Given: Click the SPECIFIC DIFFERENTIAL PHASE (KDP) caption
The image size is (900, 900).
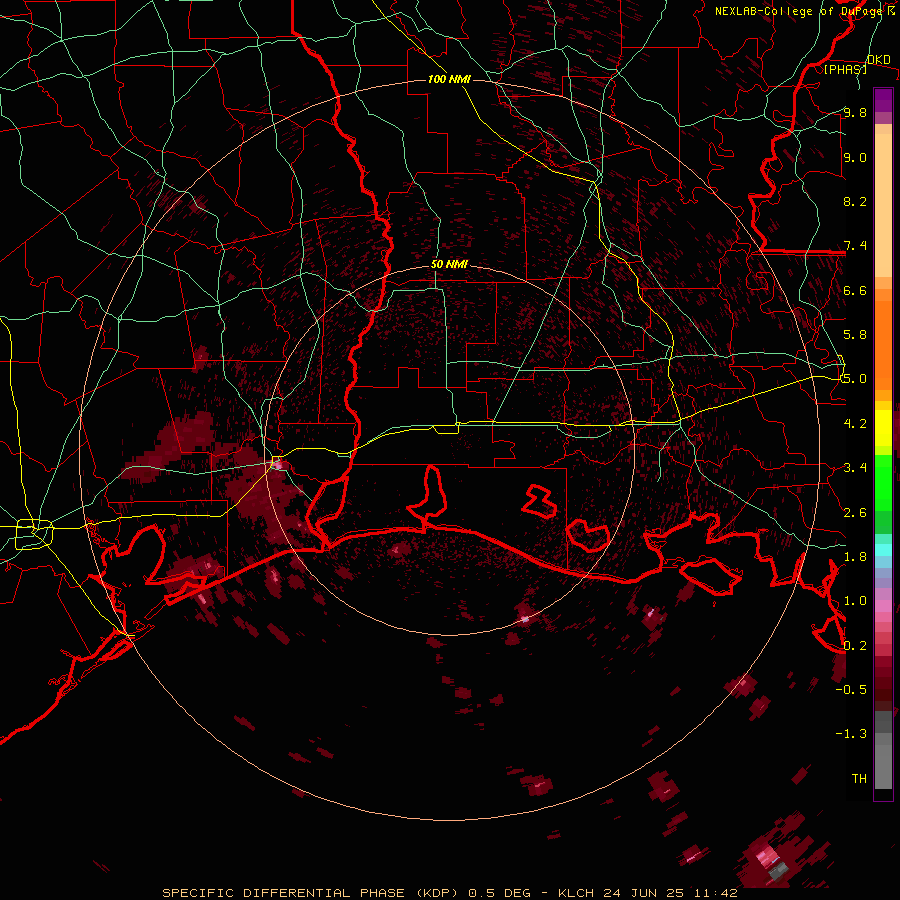Looking at the screenshot, I should (x=312, y=893).
